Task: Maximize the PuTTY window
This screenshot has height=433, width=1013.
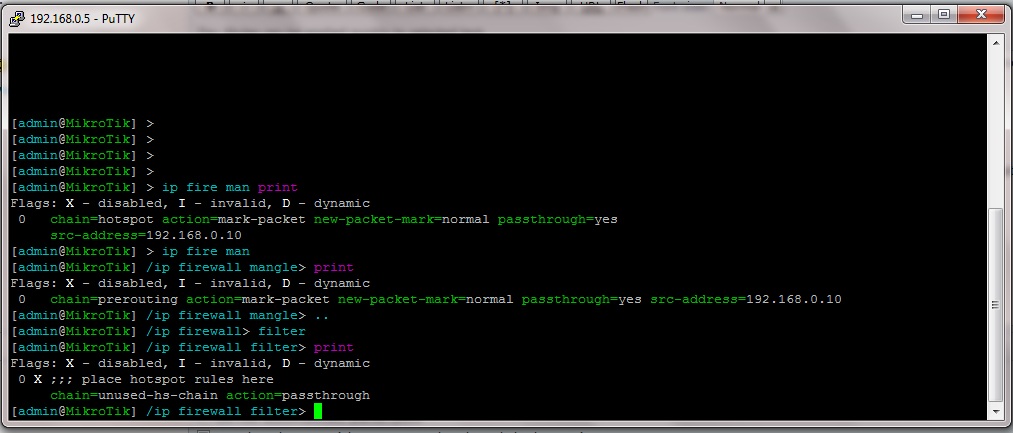Action: coord(944,15)
